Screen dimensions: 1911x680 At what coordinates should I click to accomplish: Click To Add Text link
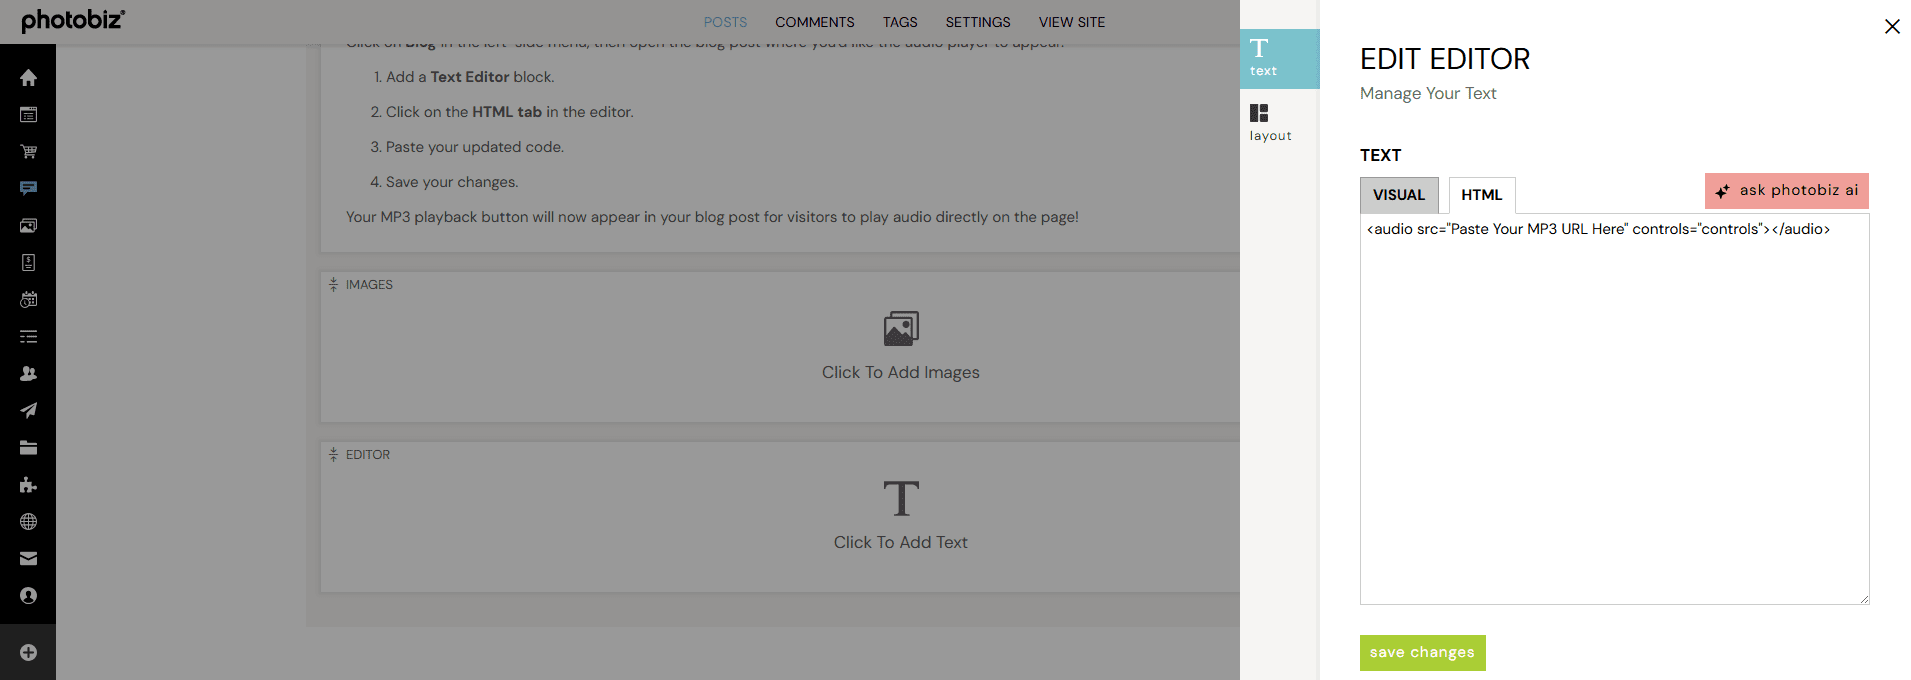(901, 542)
